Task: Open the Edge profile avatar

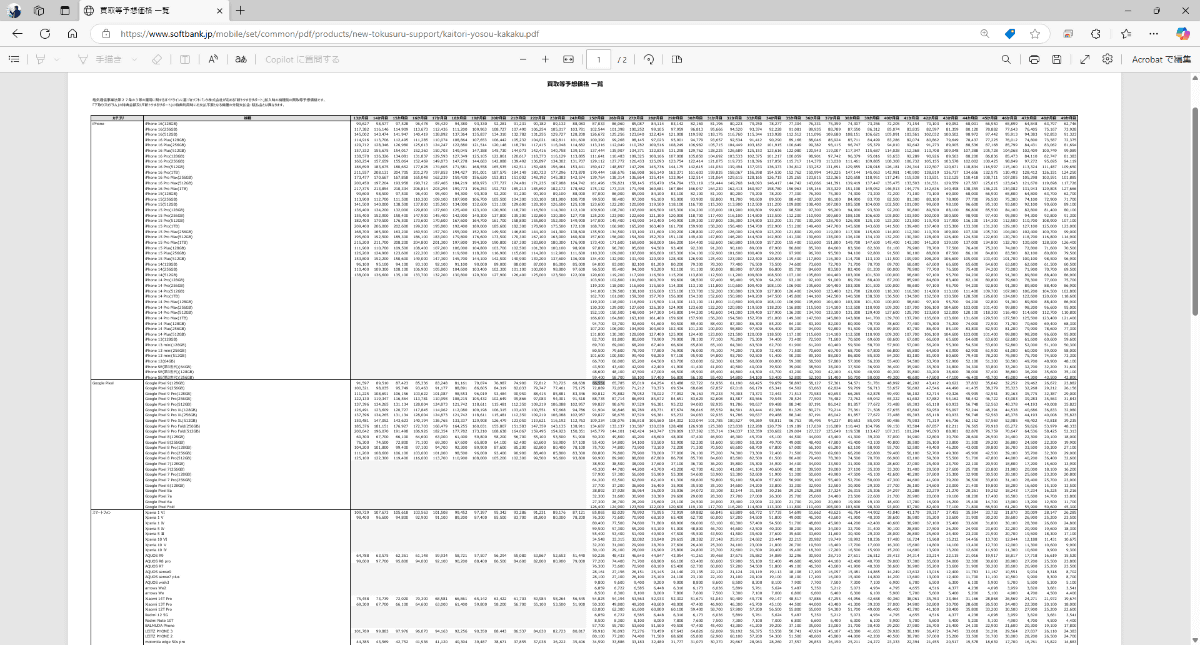Action: (15, 10)
